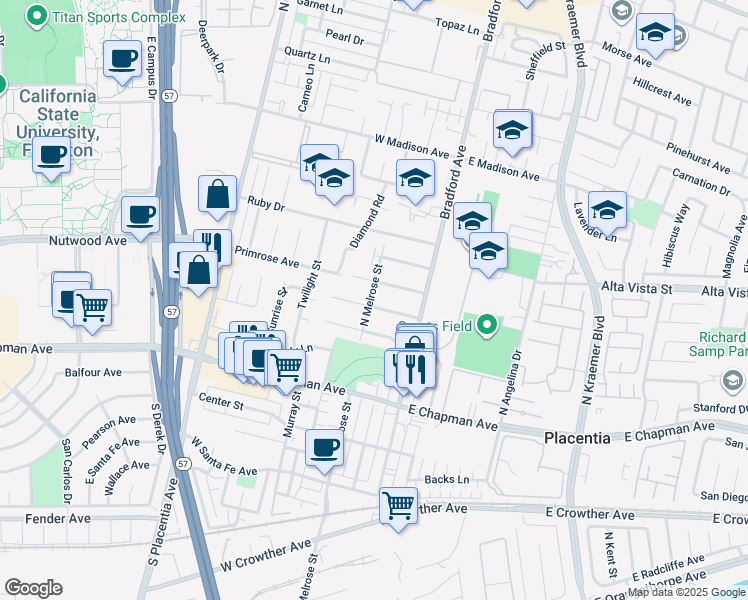The height and width of the screenshot is (600, 748).
Task: Click the Alta Vista St label
Action: click(637, 288)
